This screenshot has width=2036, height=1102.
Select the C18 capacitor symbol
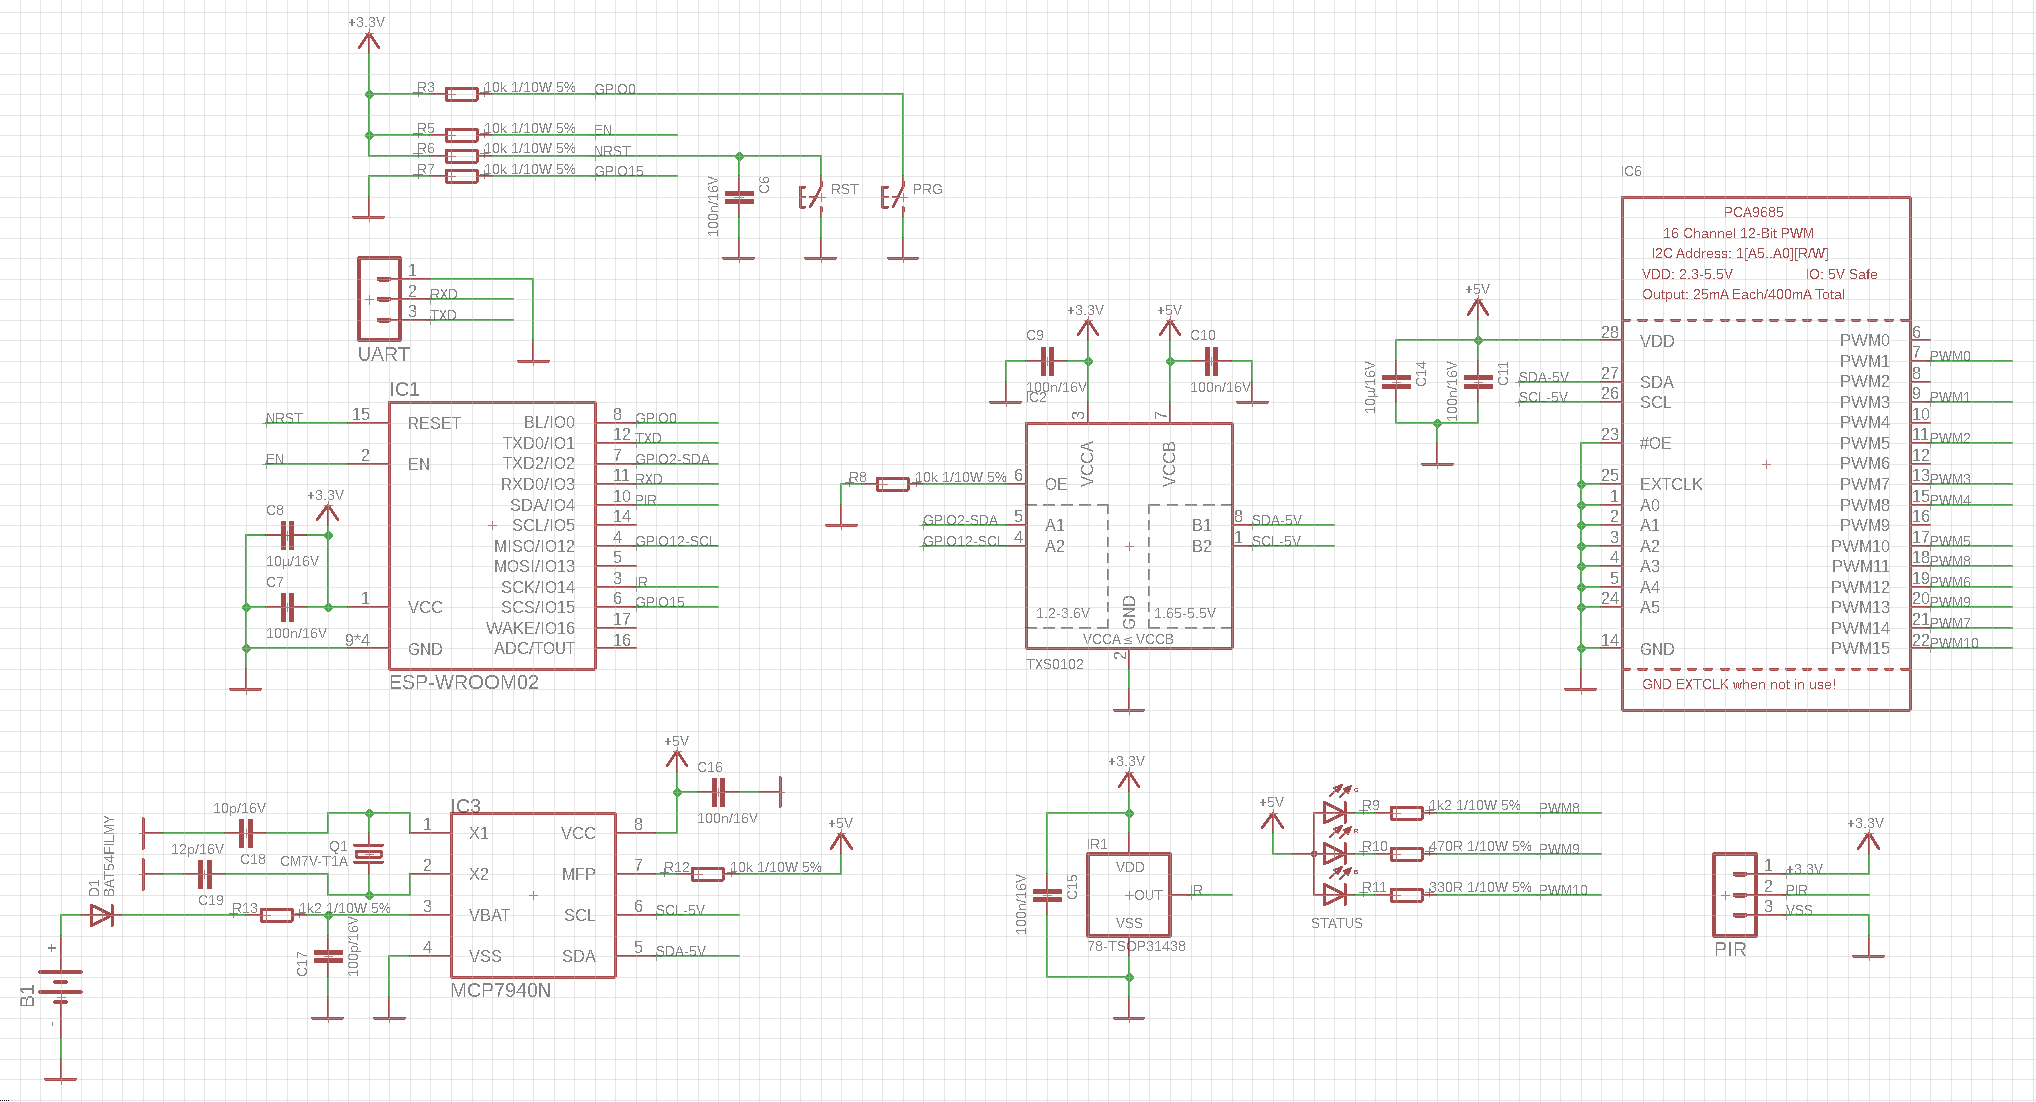(x=246, y=832)
